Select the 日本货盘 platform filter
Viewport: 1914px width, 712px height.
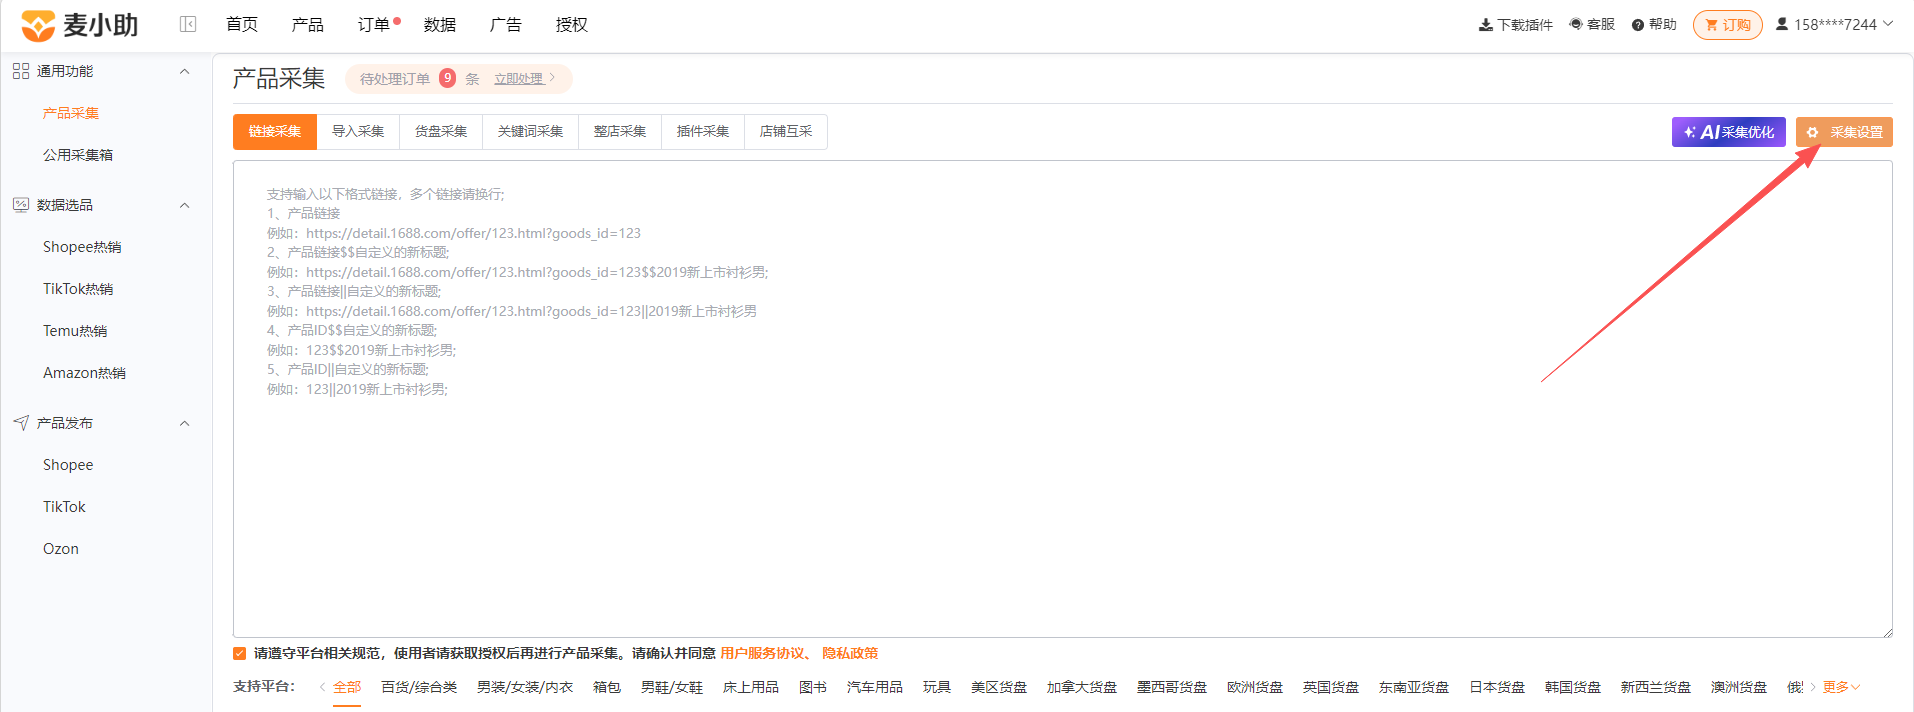[1497, 687]
